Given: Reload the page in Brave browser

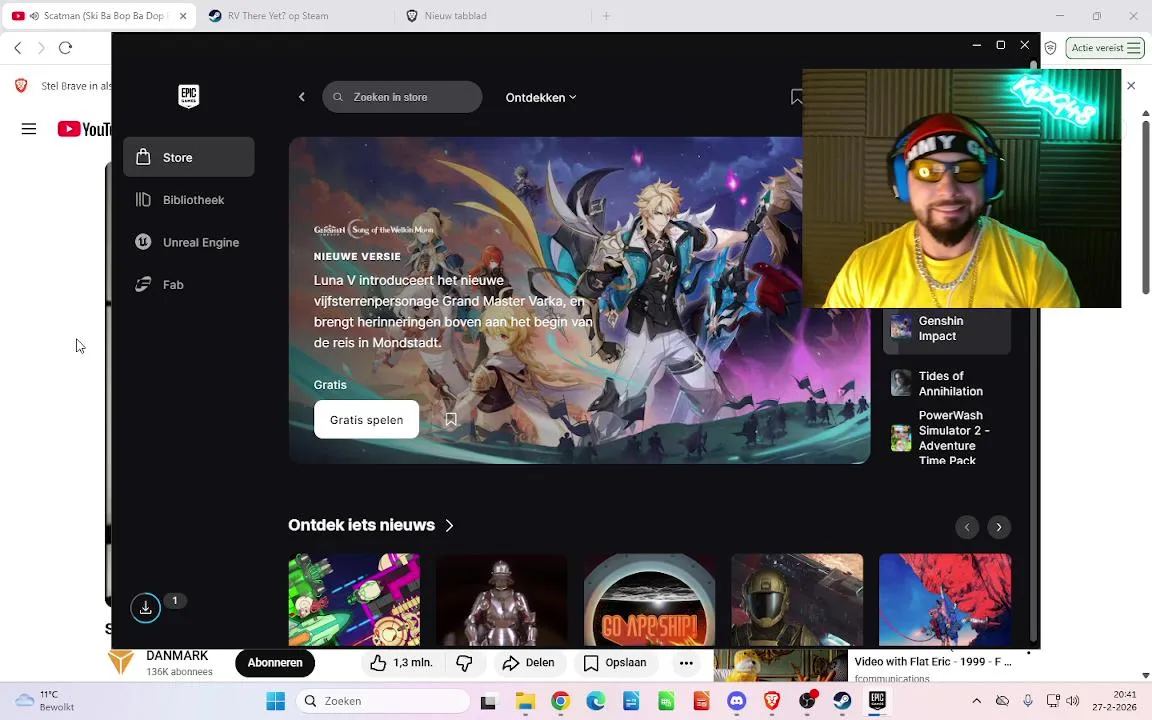Looking at the screenshot, I should point(65,48).
